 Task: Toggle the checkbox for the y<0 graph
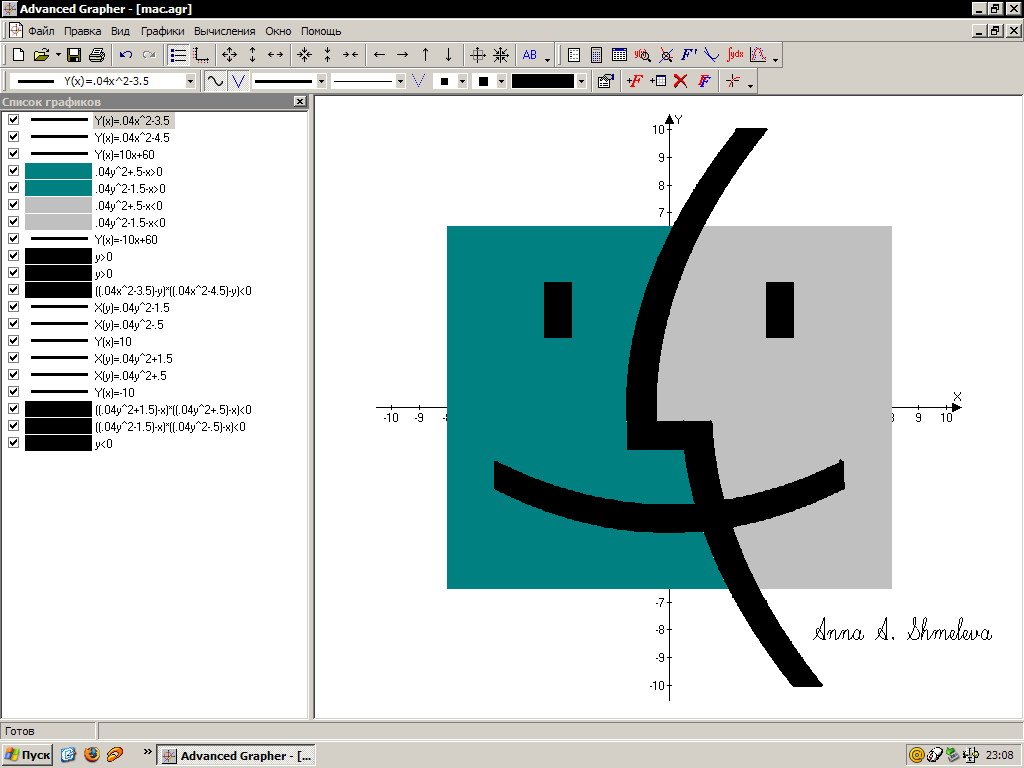(x=13, y=443)
